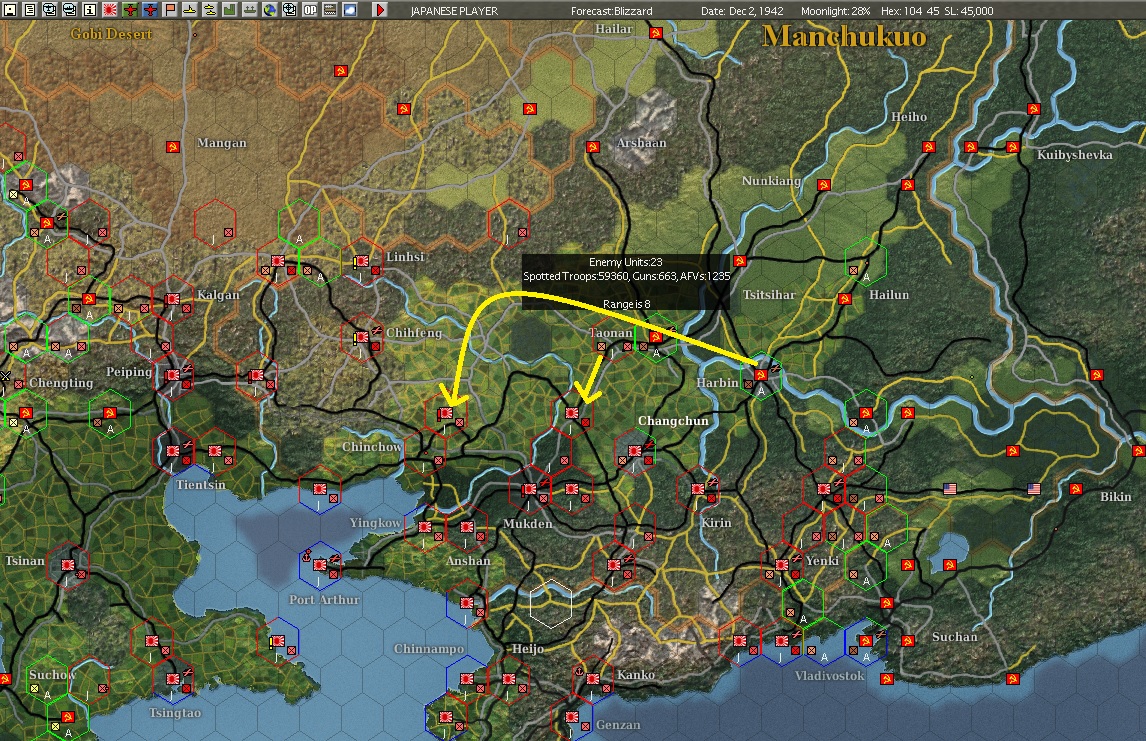Click the Soviet flag left of Kuibyshevka
The image size is (1146, 741).
click(x=1012, y=147)
